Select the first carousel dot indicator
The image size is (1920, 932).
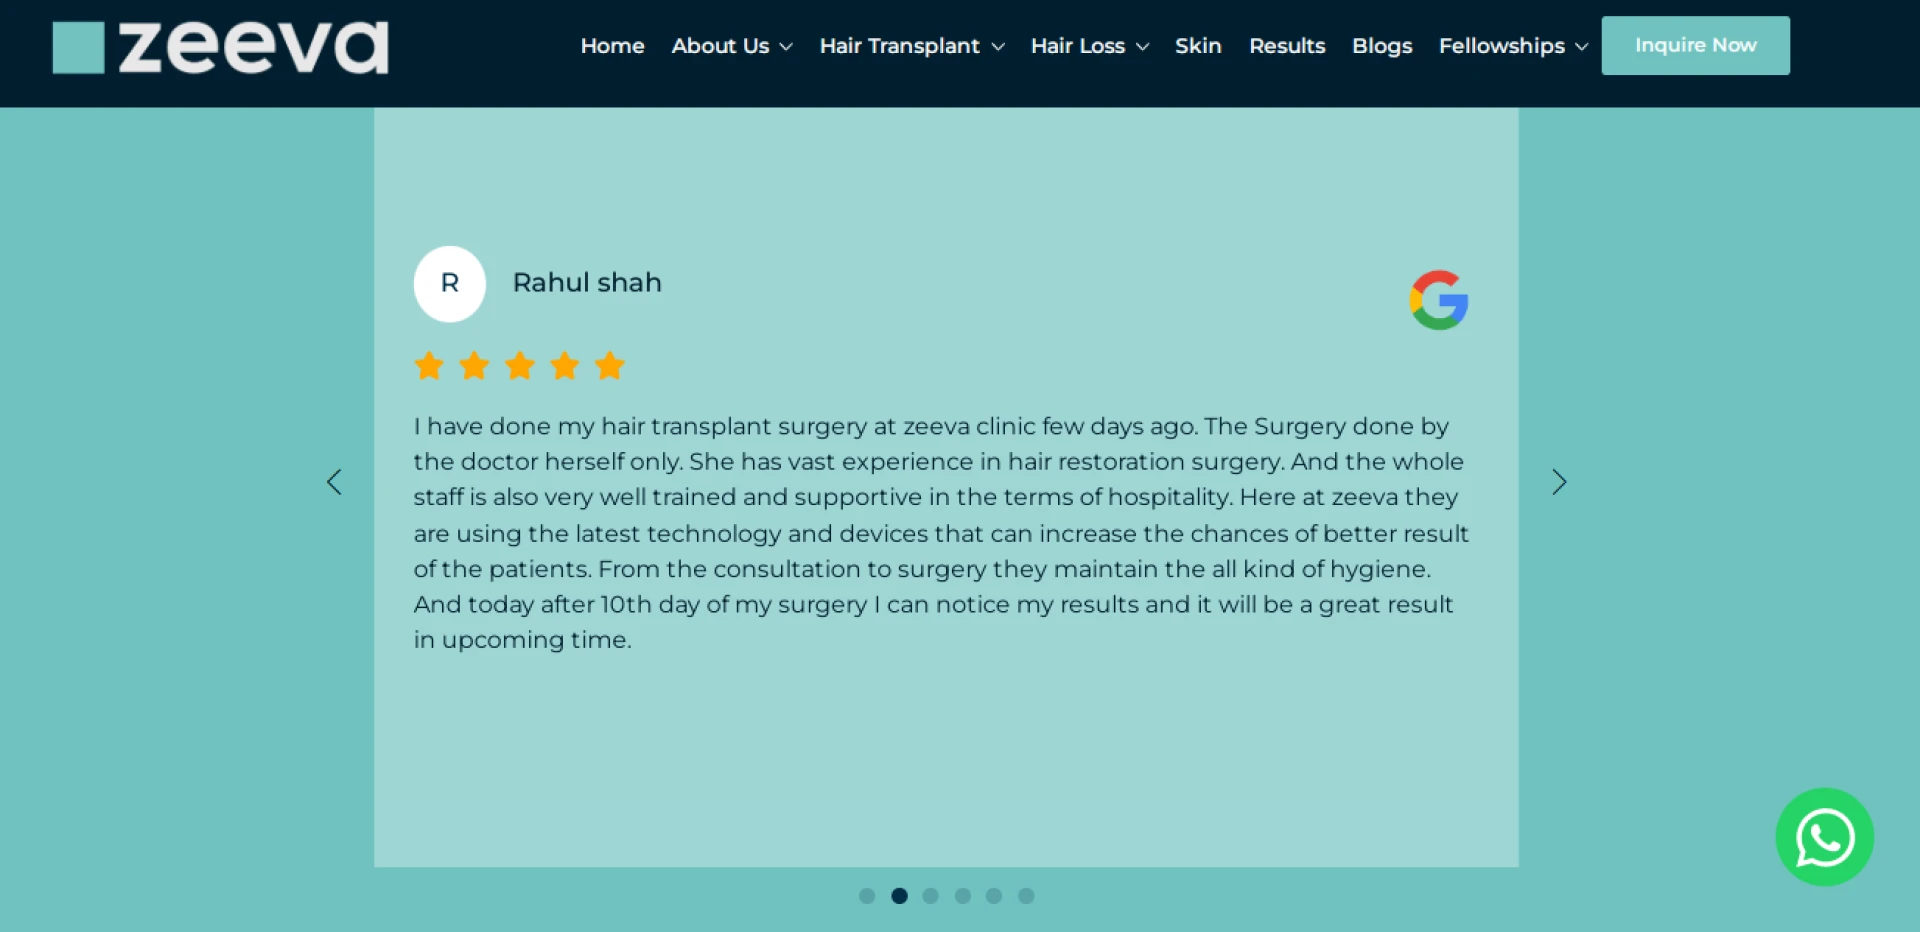point(867,896)
